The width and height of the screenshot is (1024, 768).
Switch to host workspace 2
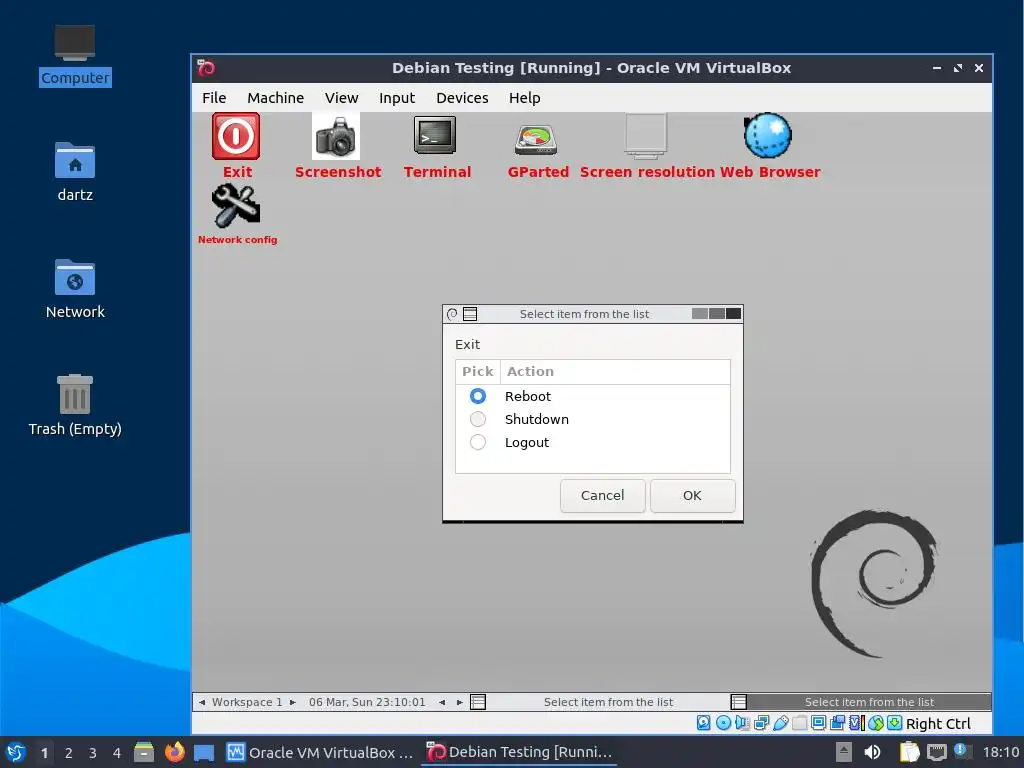(69, 753)
